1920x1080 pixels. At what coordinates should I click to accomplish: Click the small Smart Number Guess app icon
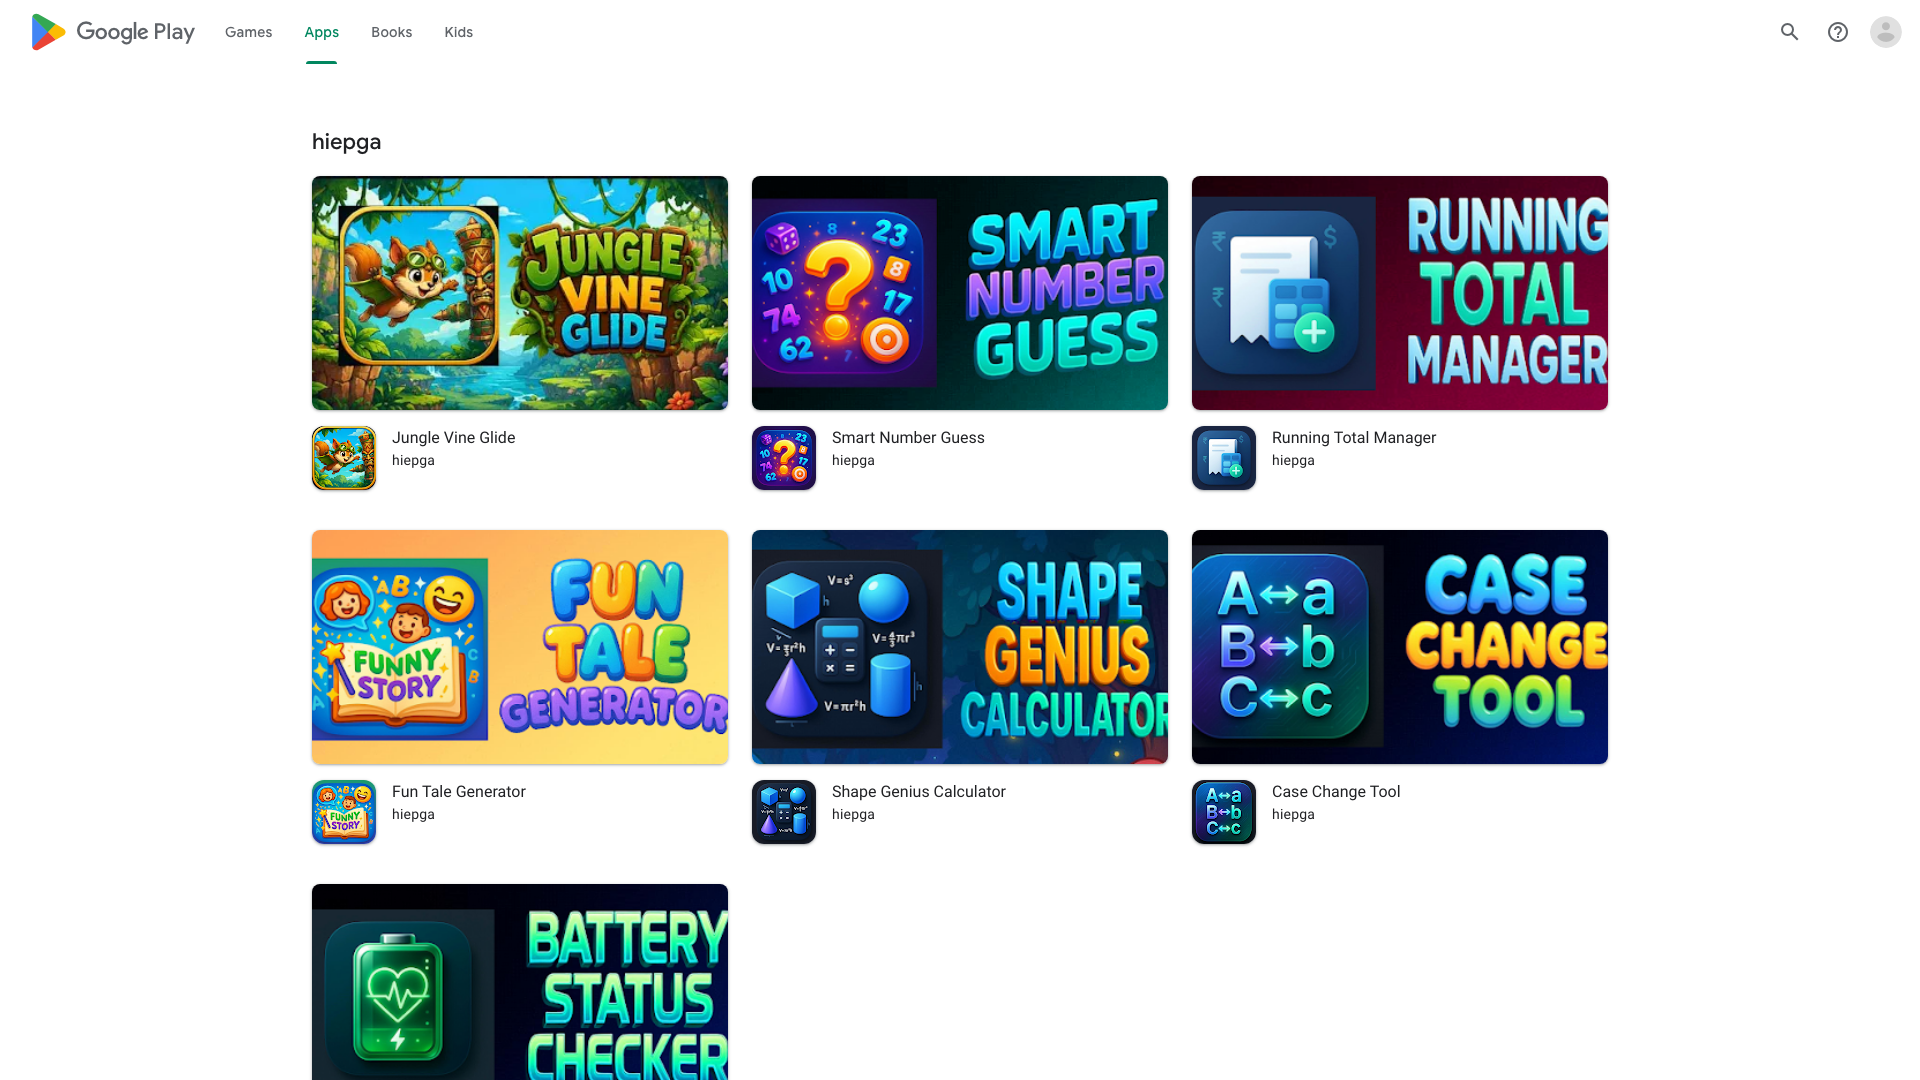point(784,458)
